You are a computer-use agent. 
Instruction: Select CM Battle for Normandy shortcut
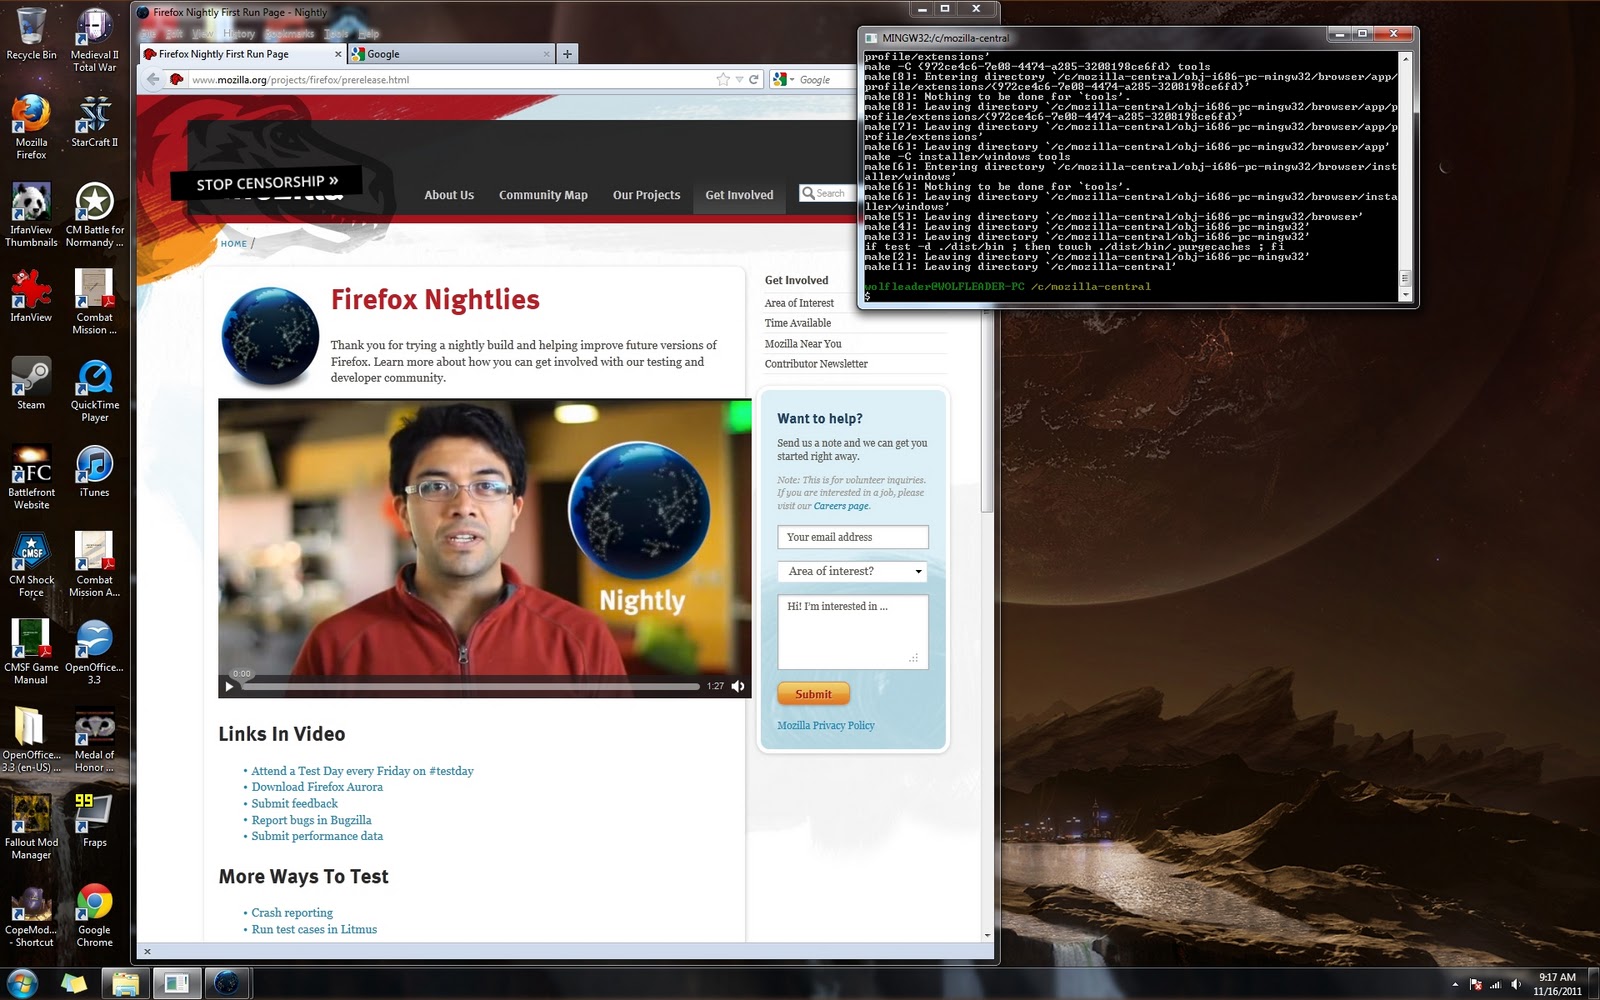pyautogui.click(x=94, y=215)
